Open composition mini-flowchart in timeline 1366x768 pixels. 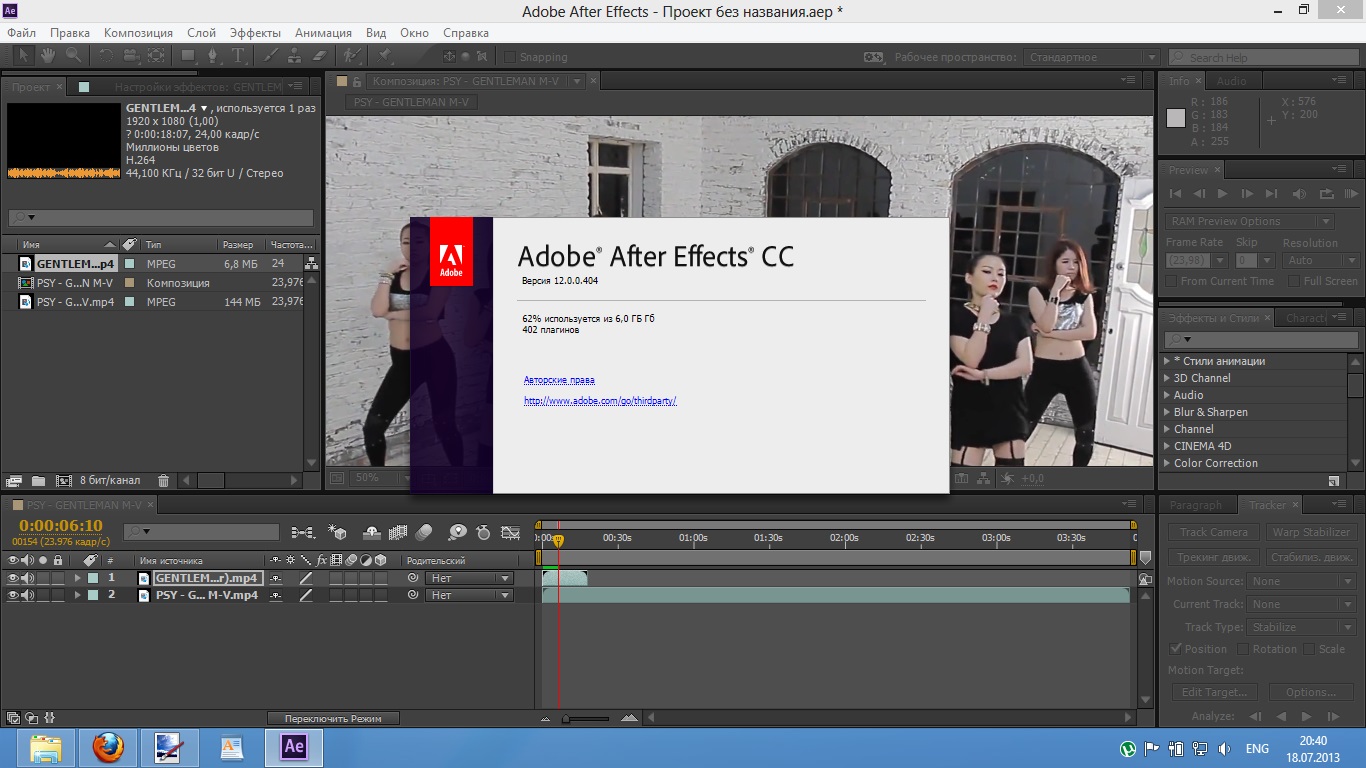pos(303,533)
